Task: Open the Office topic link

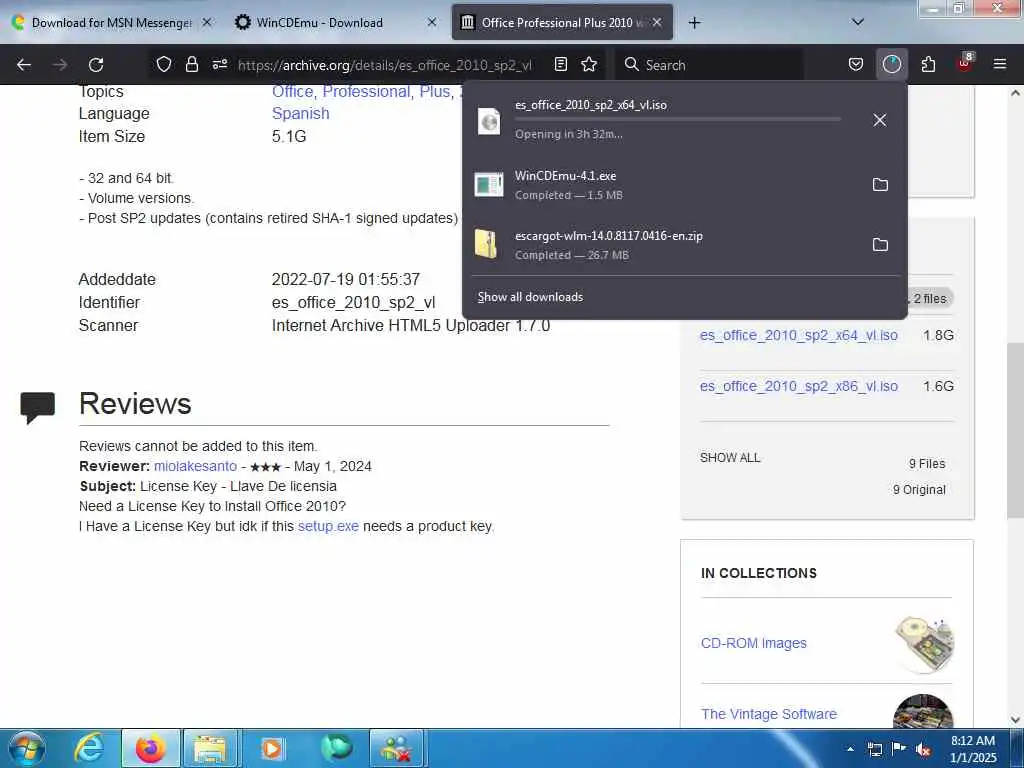Action: [293, 91]
